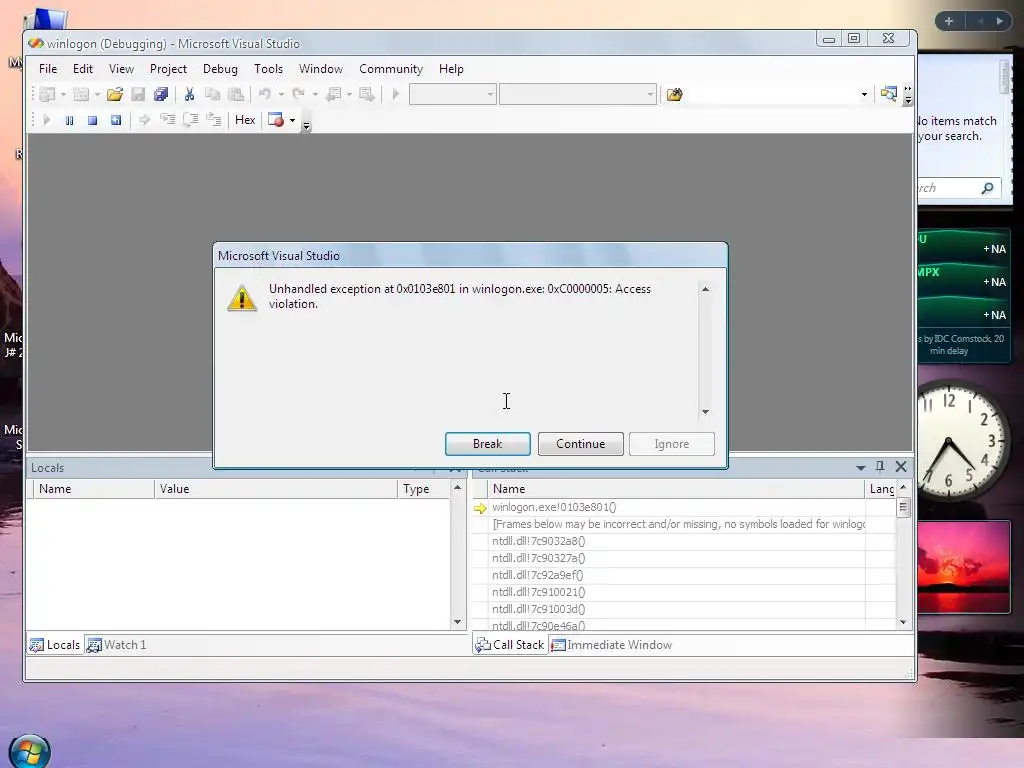Click the Paste toolbar icon
The width and height of the screenshot is (1024, 768).
pyautogui.click(x=236, y=95)
